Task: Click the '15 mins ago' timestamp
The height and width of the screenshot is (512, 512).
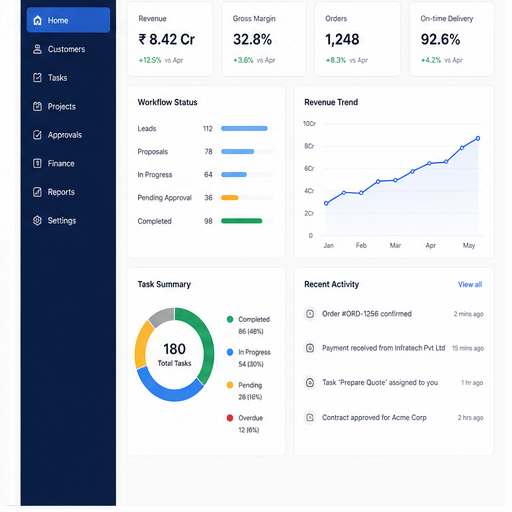Action: coord(468,348)
